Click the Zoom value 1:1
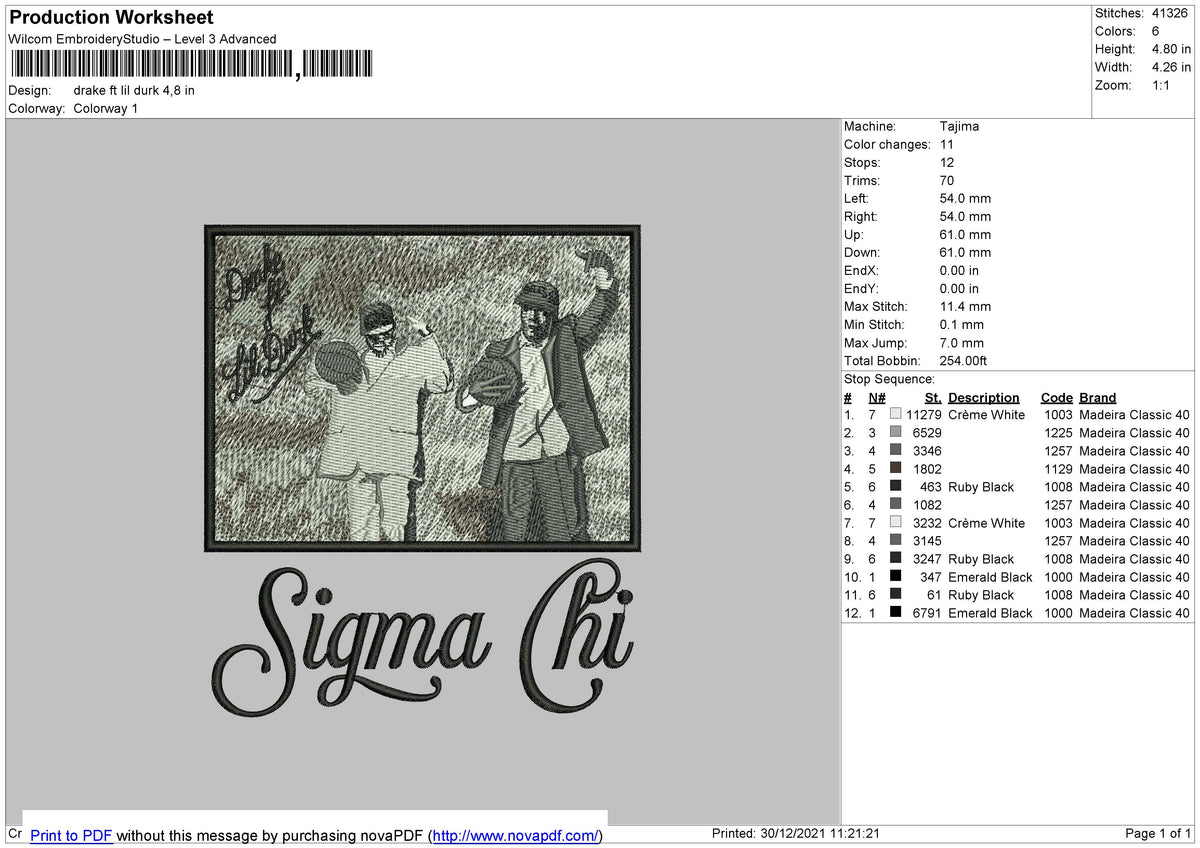The width and height of the screenshot is (1200, 848). click(x=1162, y=85)
